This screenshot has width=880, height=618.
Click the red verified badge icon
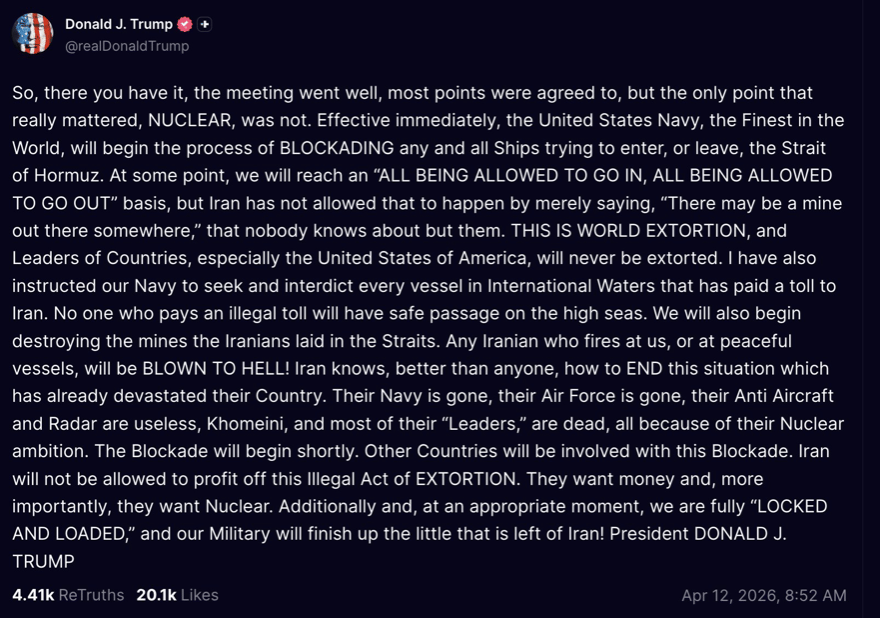(184, 24)
